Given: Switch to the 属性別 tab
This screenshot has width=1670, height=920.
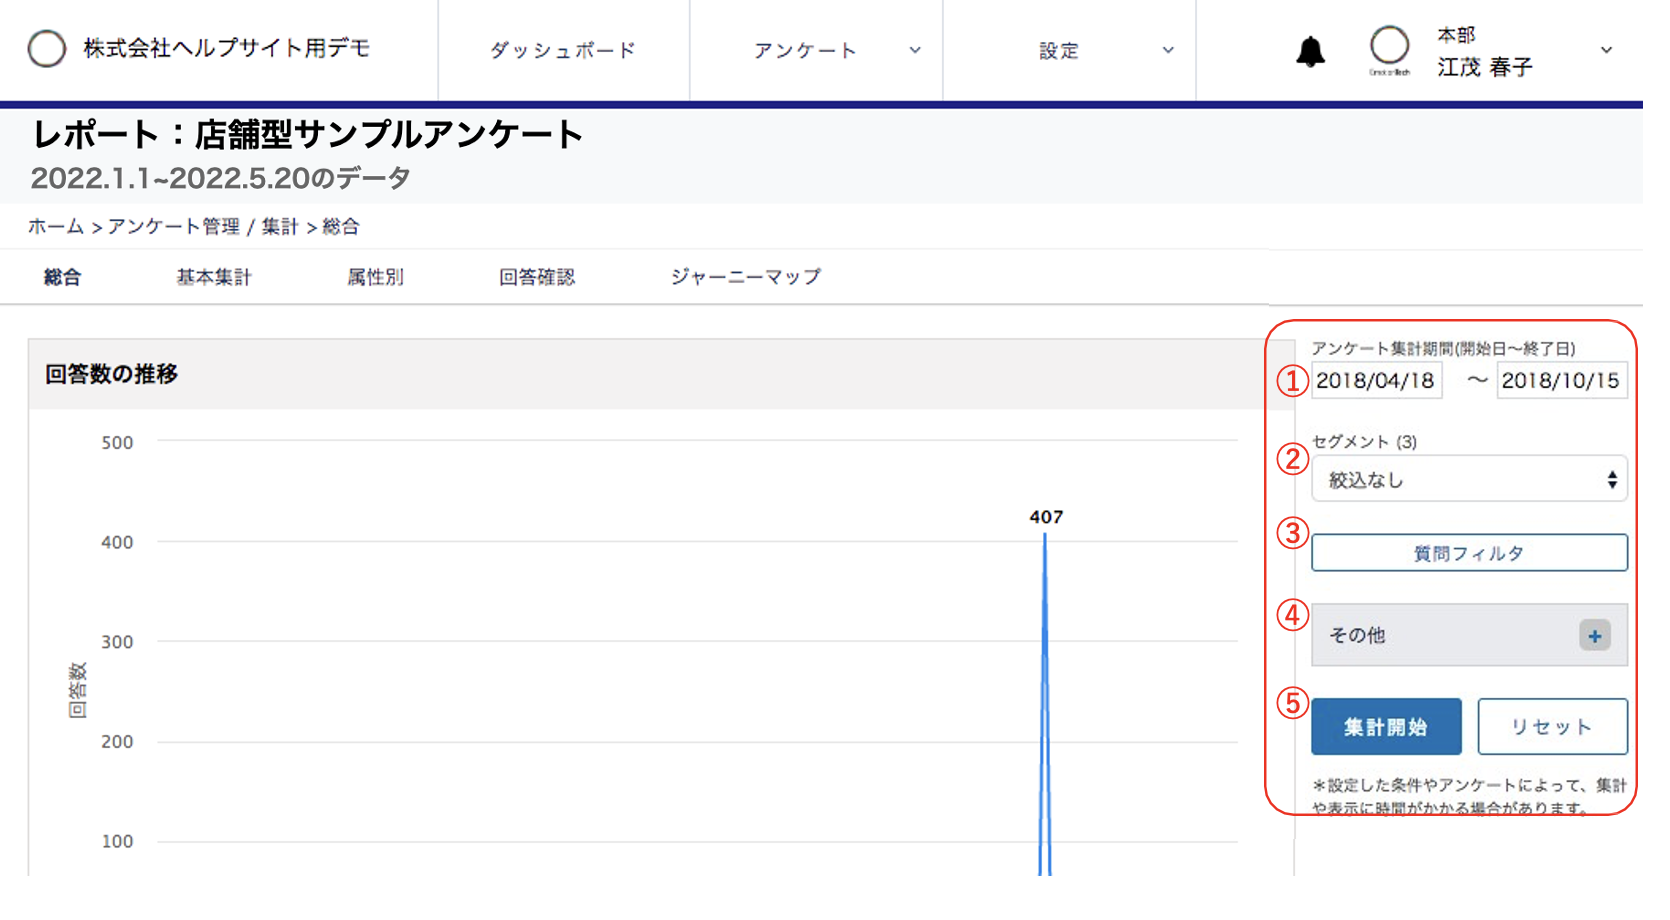Looking at the screenshot, I should [x=375, y=277].
